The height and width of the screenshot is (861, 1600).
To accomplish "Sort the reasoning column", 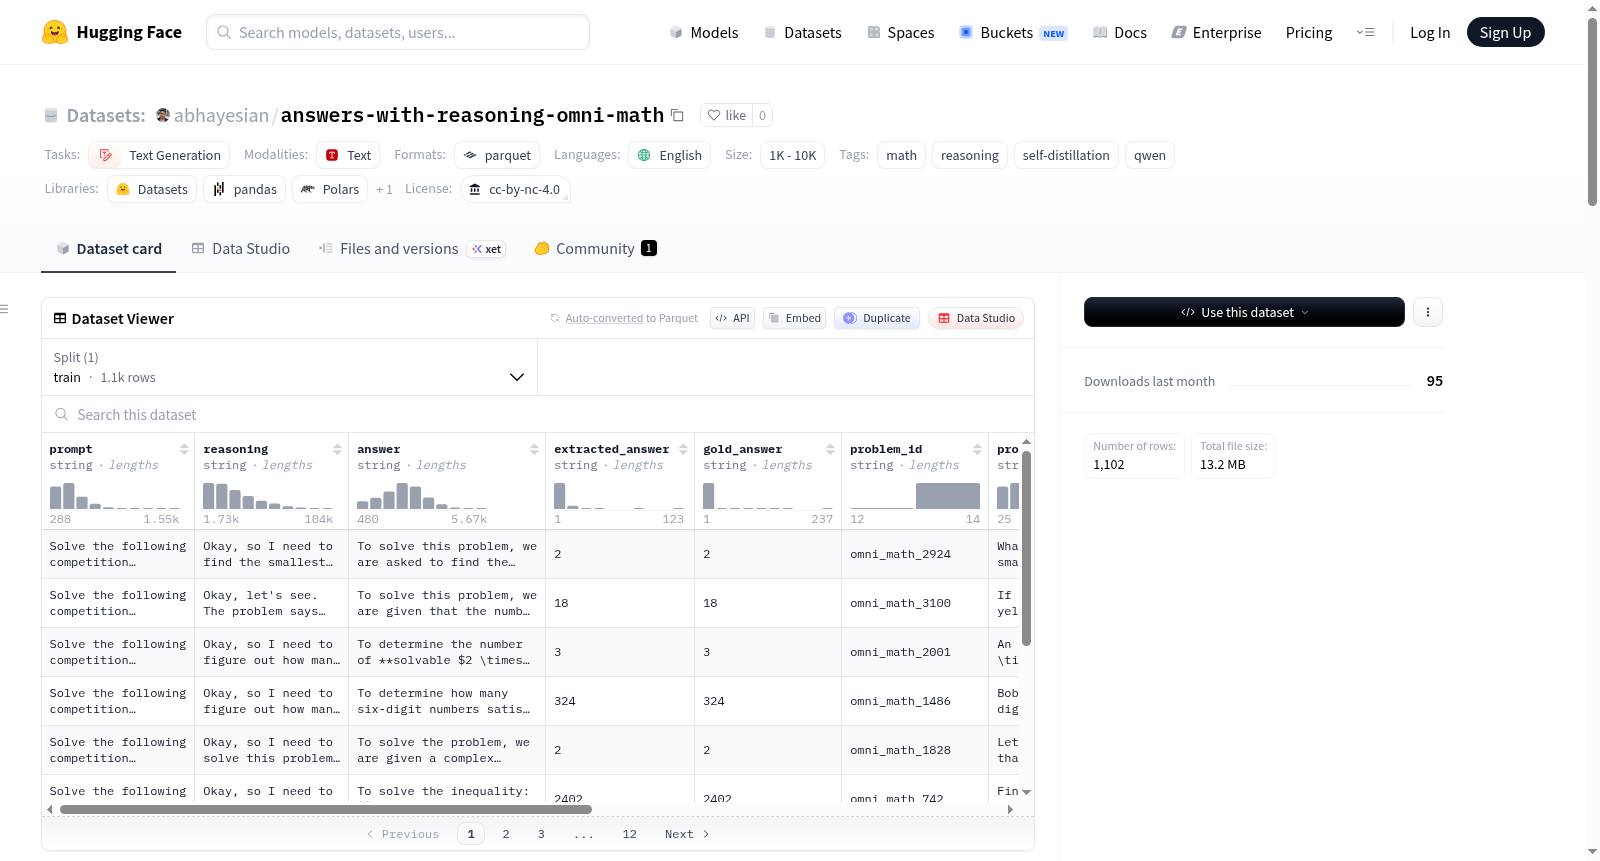I will click(337, 449).
